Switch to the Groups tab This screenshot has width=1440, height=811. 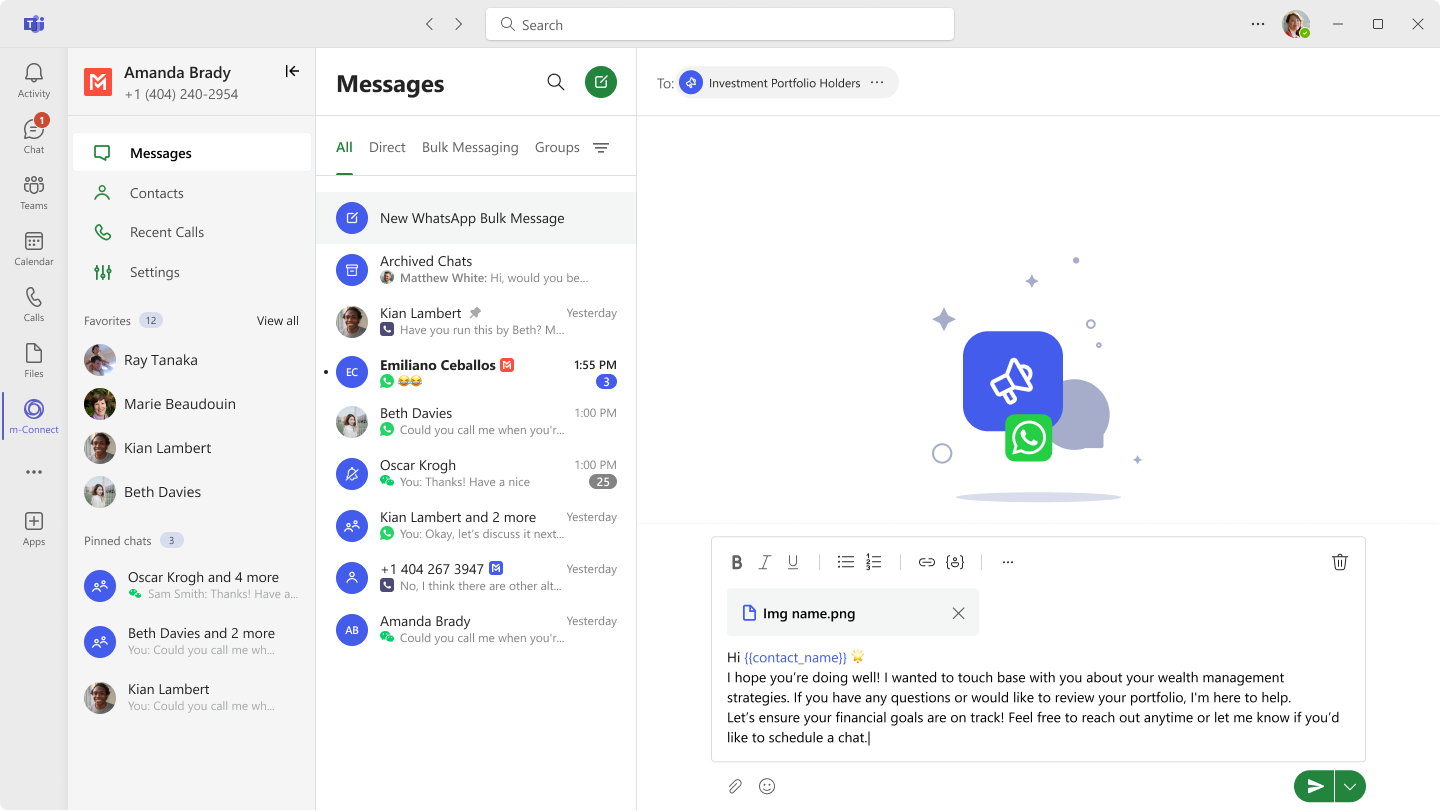point(557,148)
